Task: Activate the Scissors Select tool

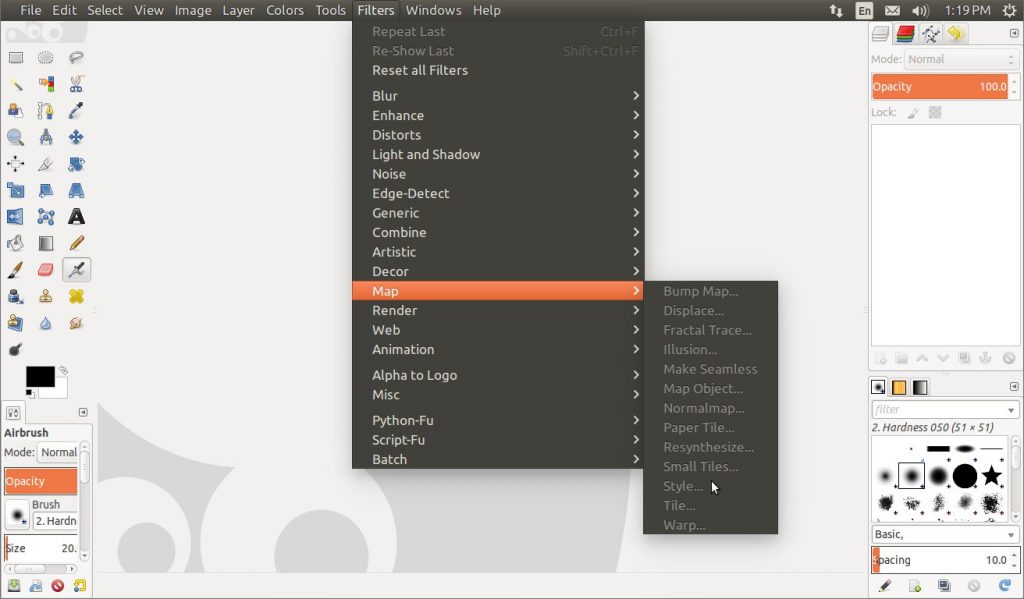Action: click(x=75, y=84)
